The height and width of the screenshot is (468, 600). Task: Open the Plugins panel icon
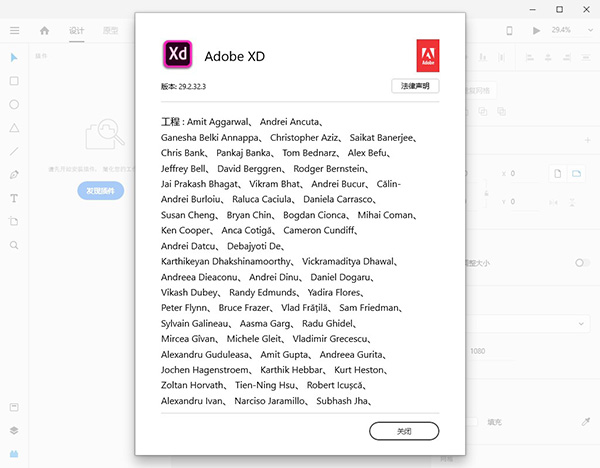point(14,454)
